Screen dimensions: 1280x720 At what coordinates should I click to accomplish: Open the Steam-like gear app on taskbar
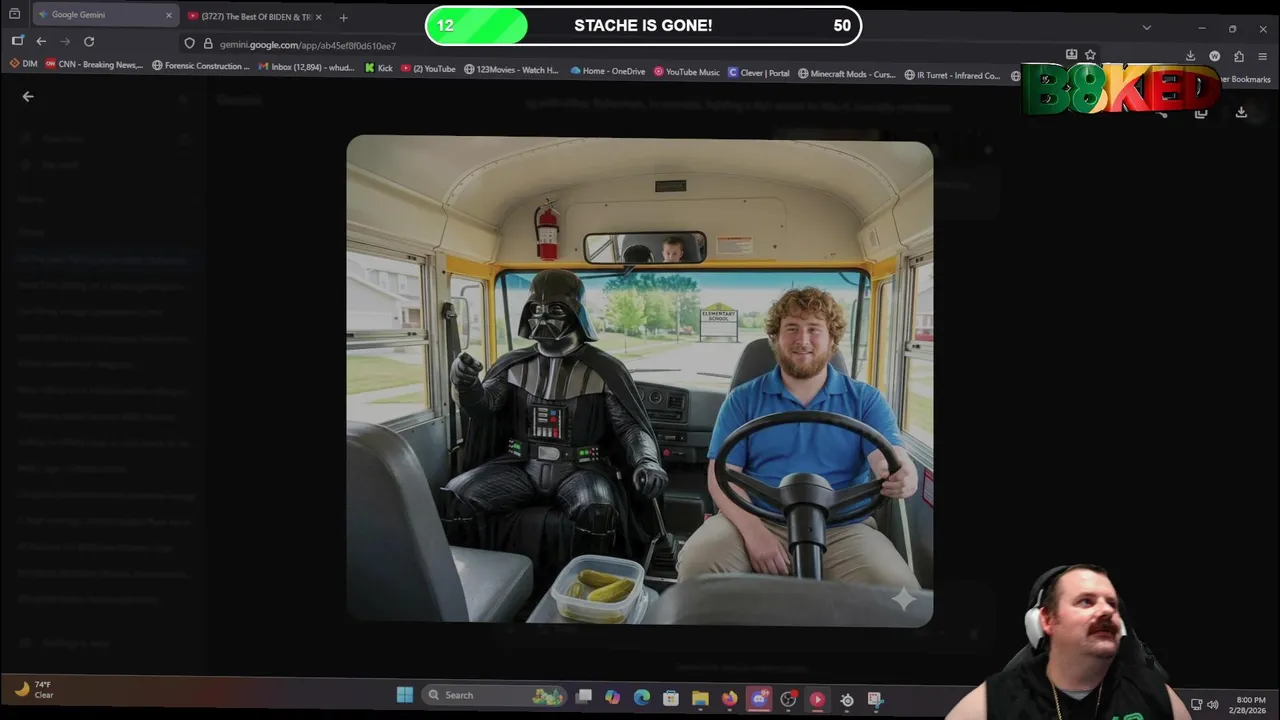click(x=846, y=700)
